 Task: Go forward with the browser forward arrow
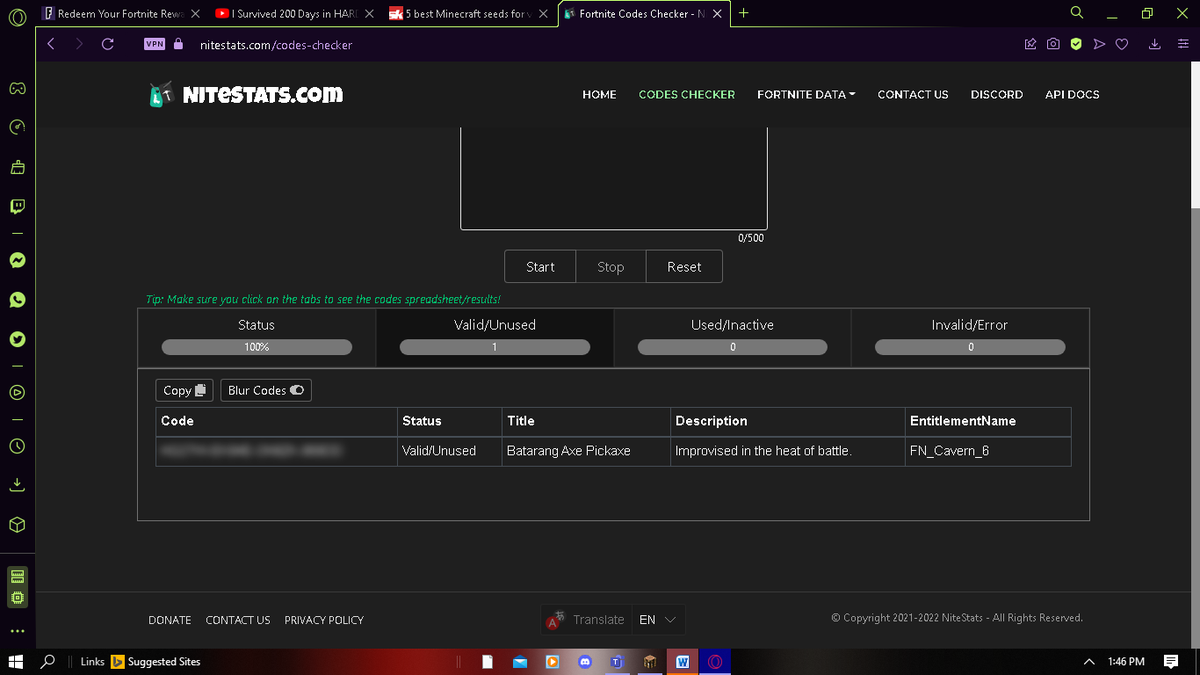click(79, 44)
